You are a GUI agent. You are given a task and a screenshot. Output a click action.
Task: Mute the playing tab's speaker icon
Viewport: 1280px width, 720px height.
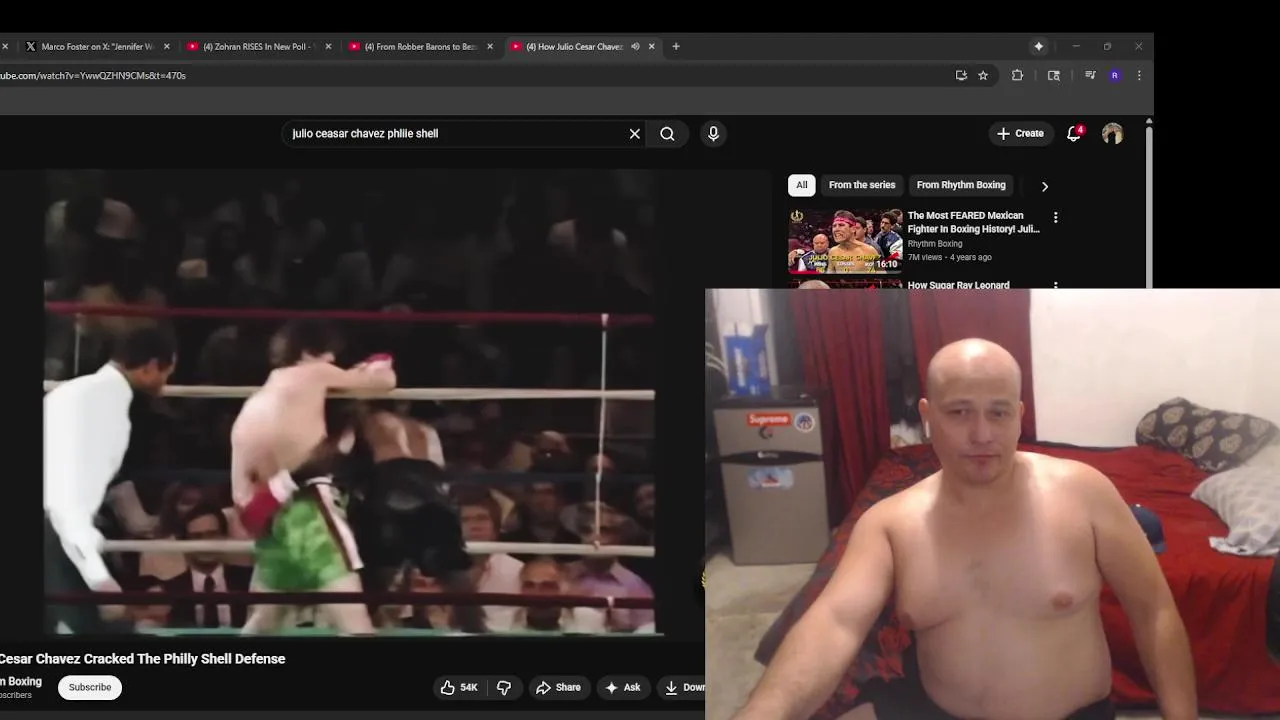coord(635,46)
